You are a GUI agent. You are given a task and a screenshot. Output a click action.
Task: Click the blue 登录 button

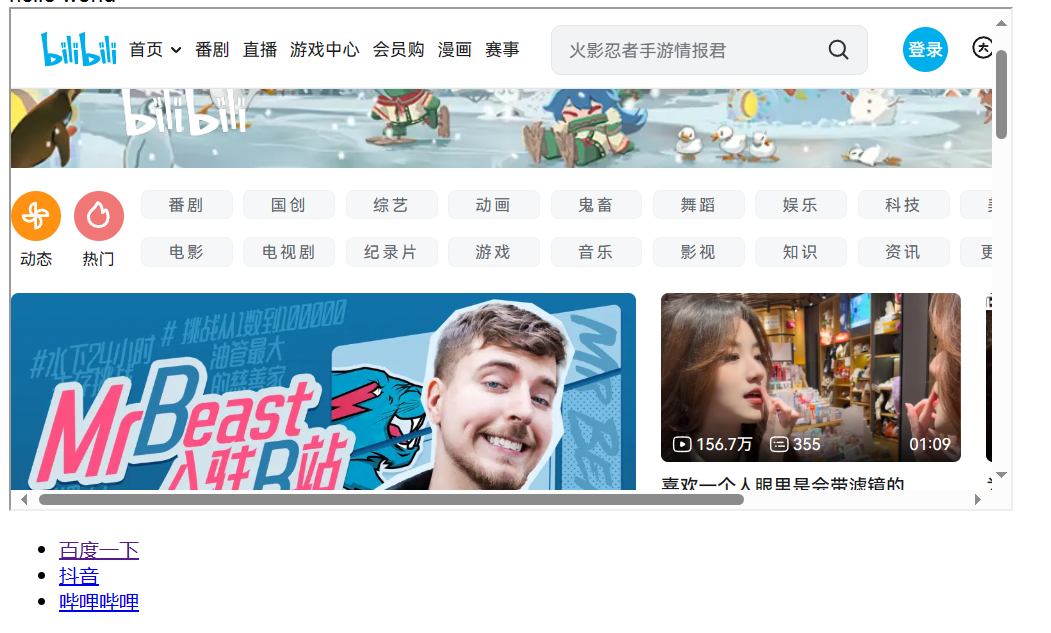(x=925, y=50)
